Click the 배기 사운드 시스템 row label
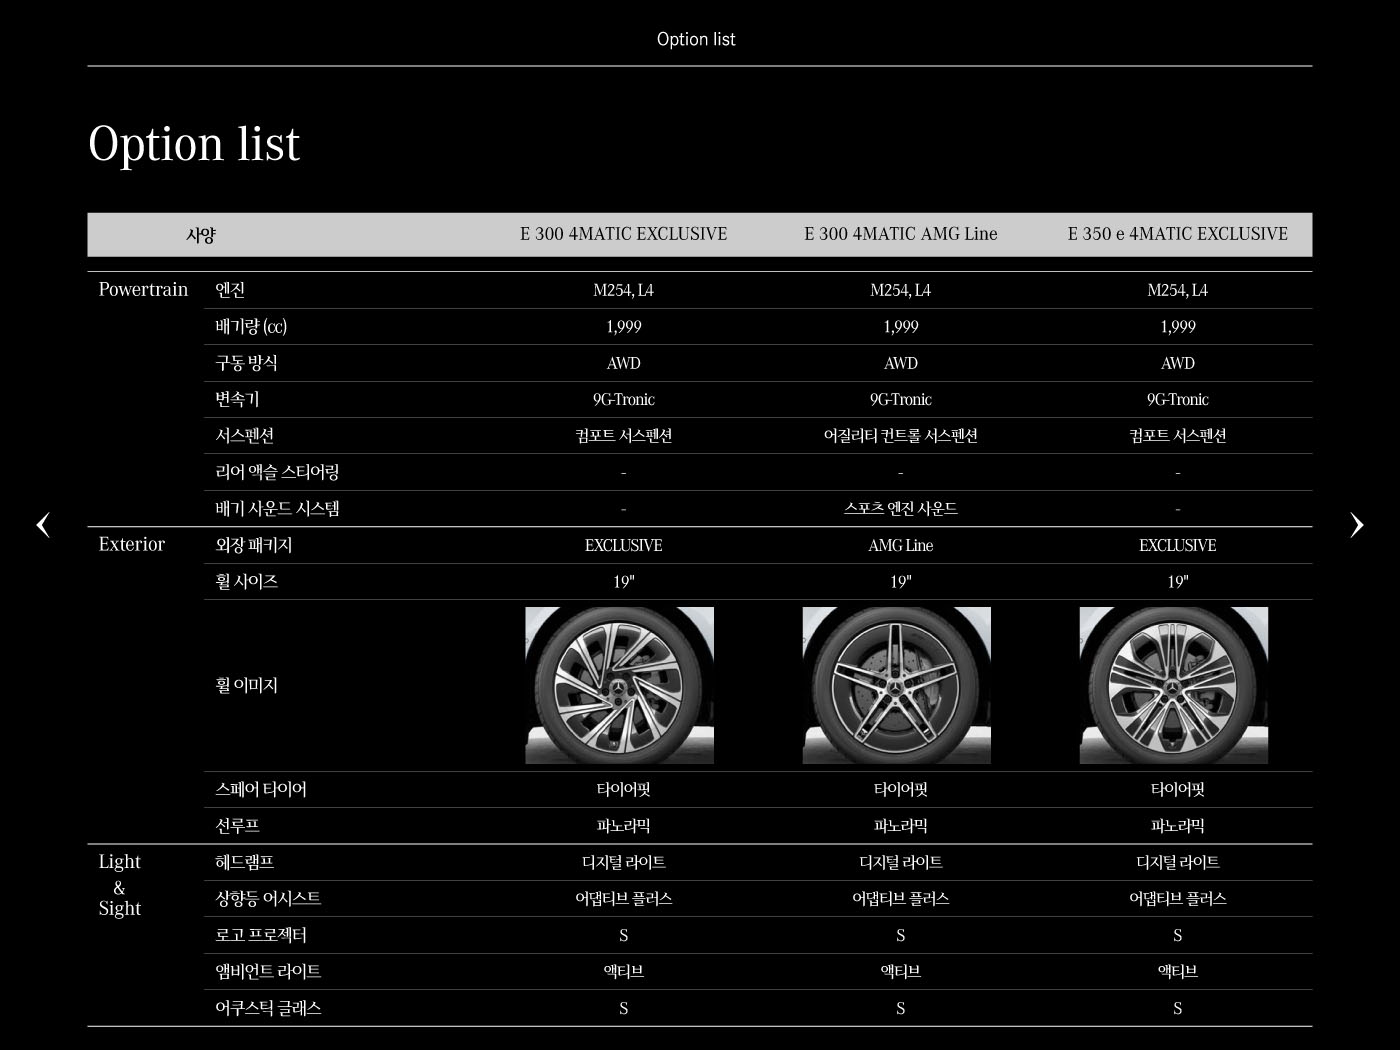Image resolution: width=1400 pixels, height=1050 pixels. pos(277,508)
